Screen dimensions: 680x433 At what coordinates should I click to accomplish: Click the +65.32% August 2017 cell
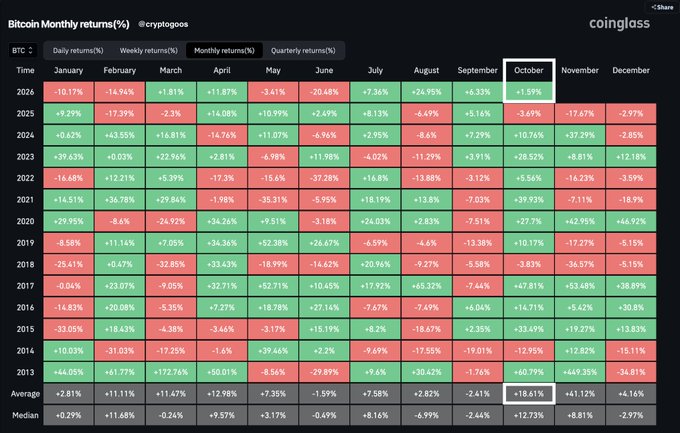click(x=426, y=286)
